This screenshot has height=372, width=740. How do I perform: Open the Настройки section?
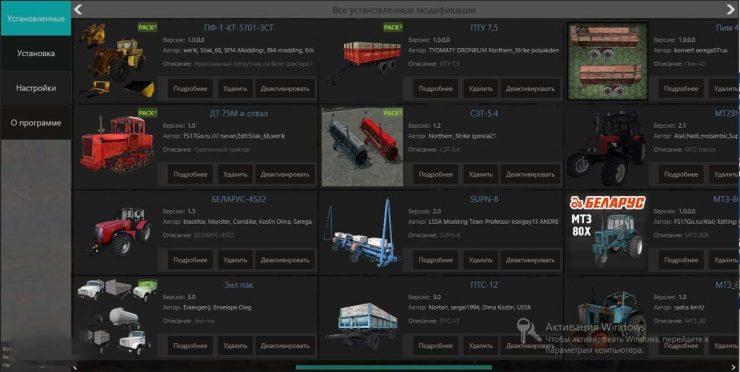click(x=36, y=88)
